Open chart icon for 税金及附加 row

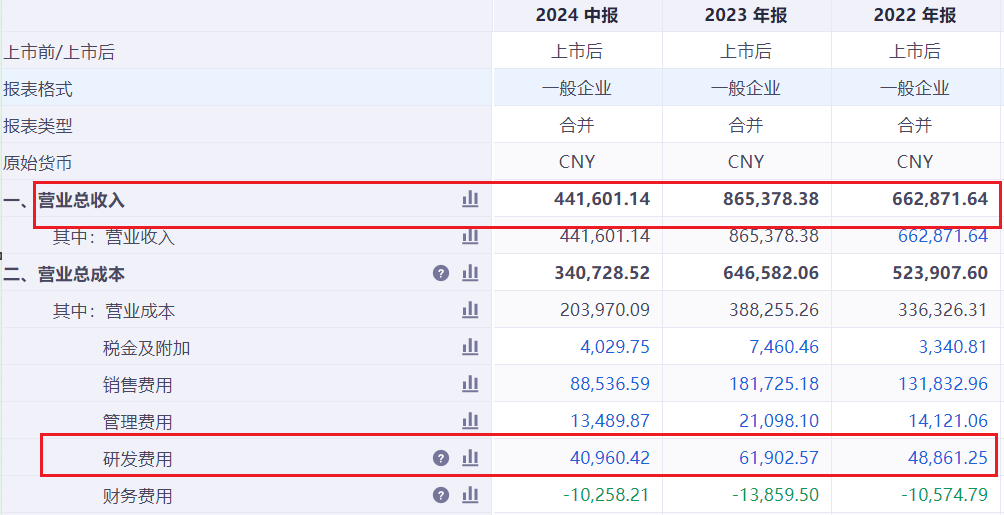[x=470, y=347]
